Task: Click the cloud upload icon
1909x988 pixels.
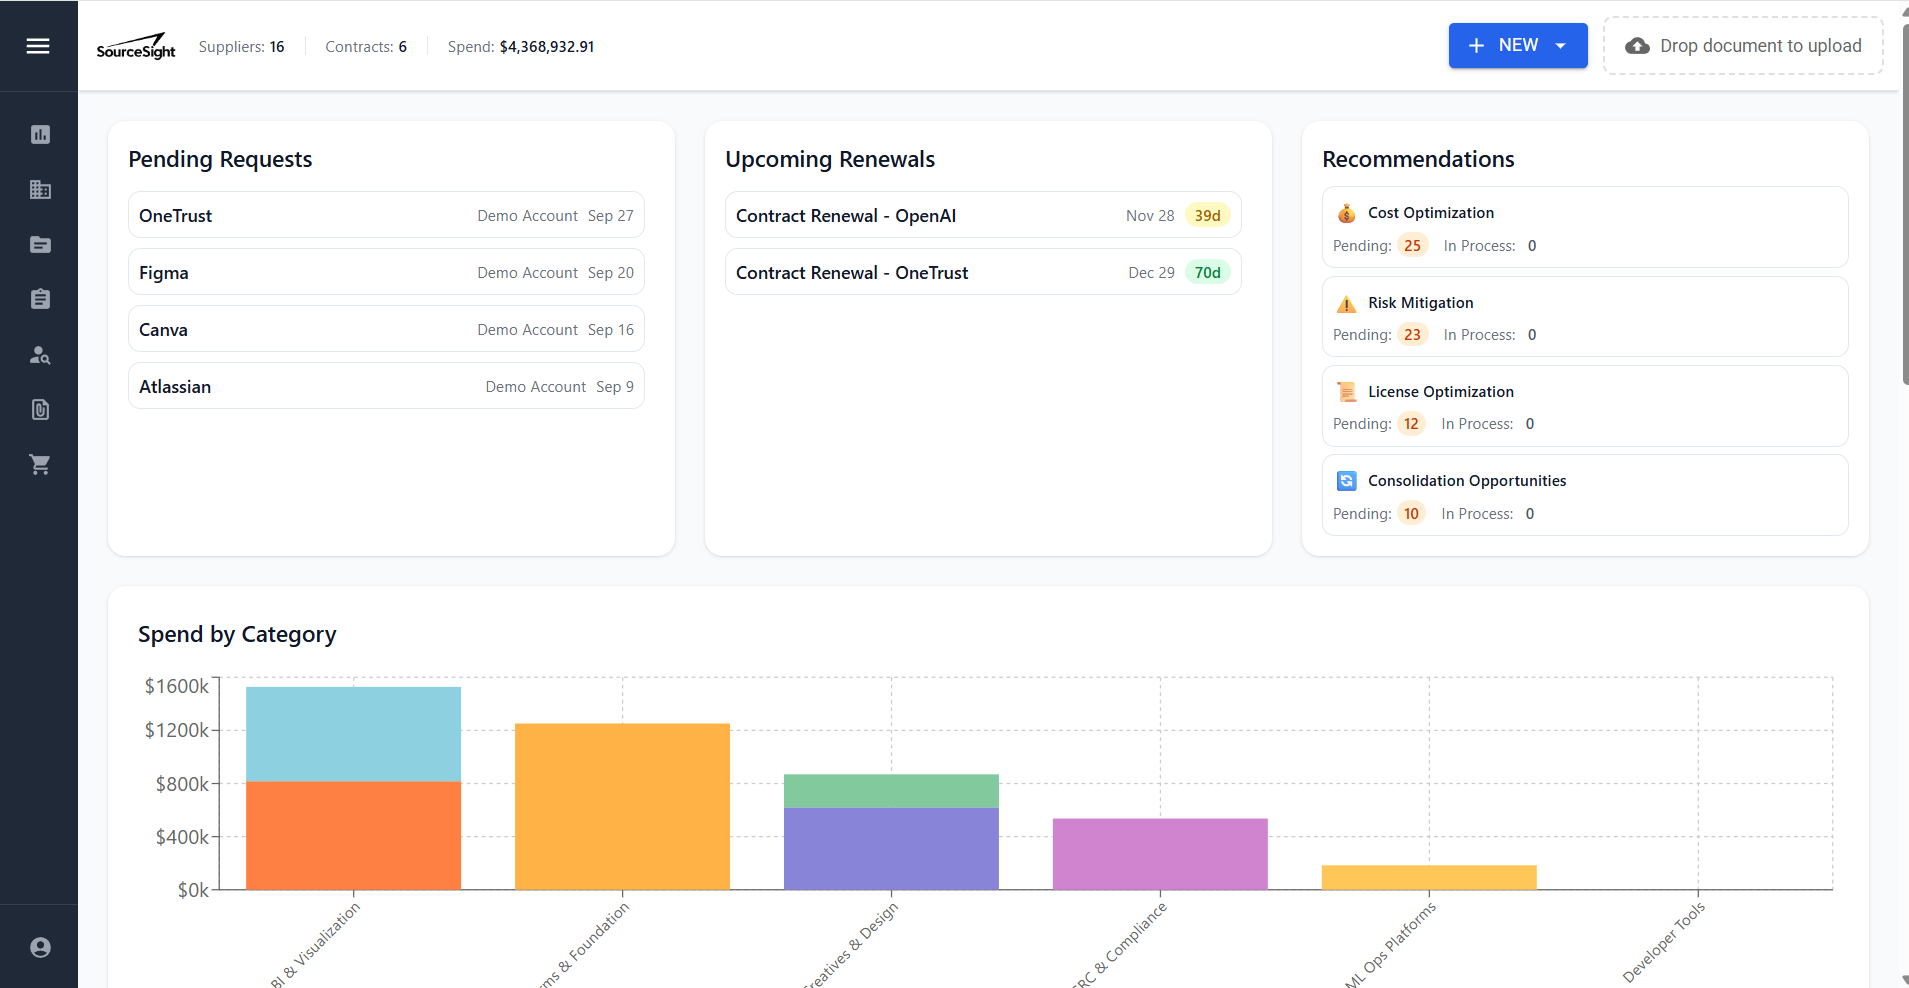Action: tap(1639, 45)
